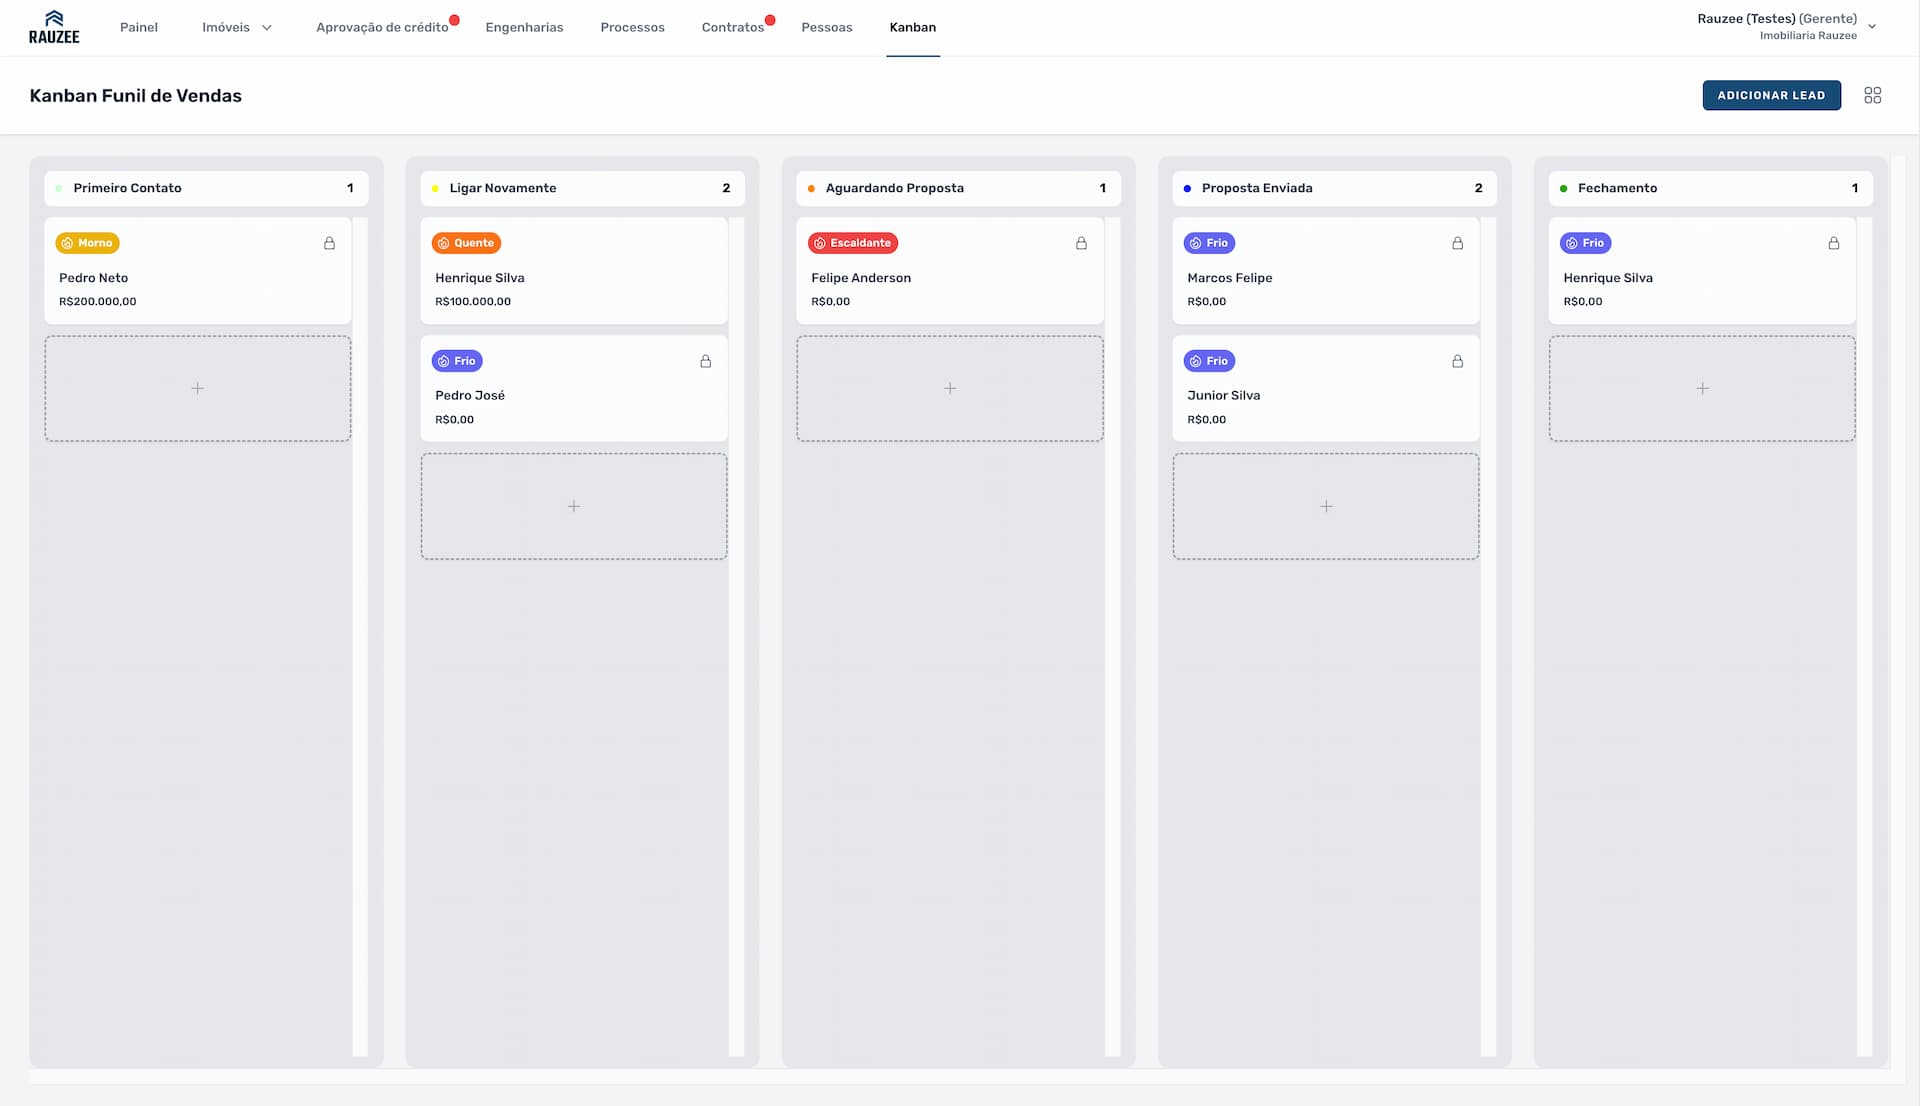The height and width of the screenshot is (1106, 1920).
Task: Click lock icon on Junior Silva card
Action: coord(1457,361)
